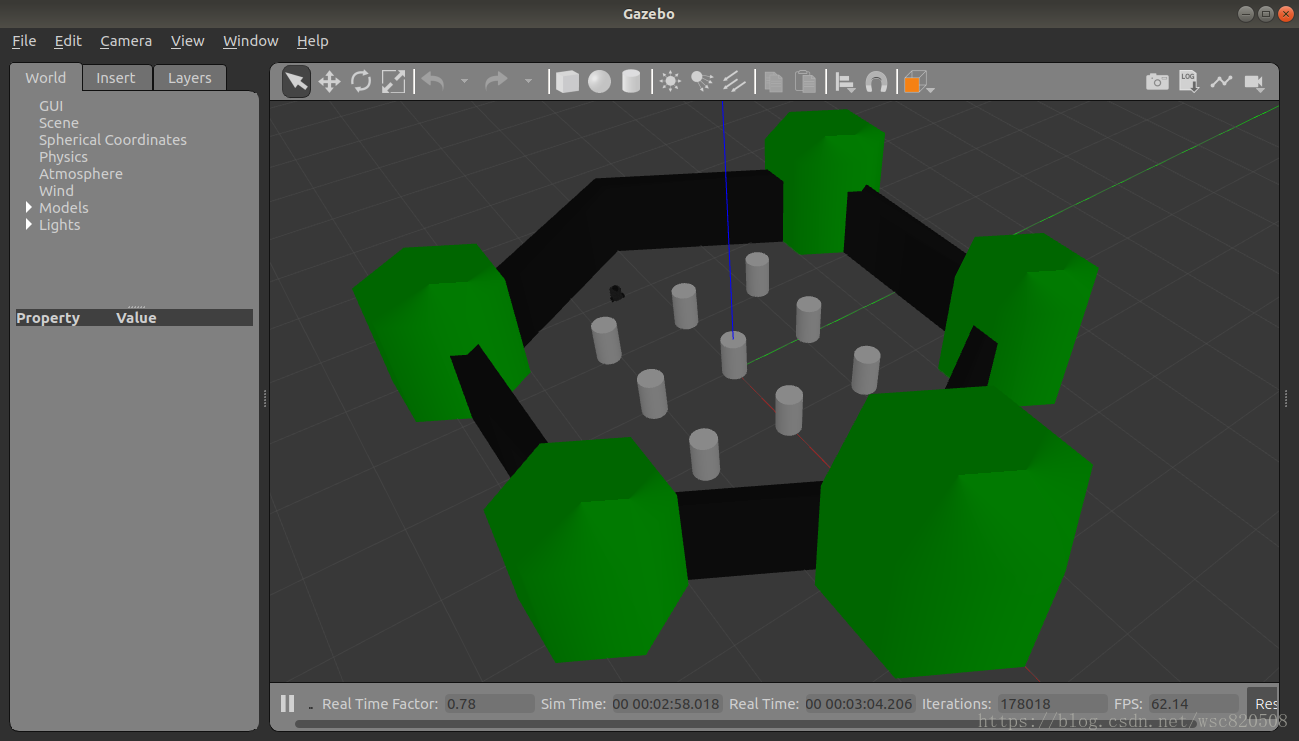The image size is (1299, 741).
Task: Click the Sim Time value field
Action: tap(666, 704)
